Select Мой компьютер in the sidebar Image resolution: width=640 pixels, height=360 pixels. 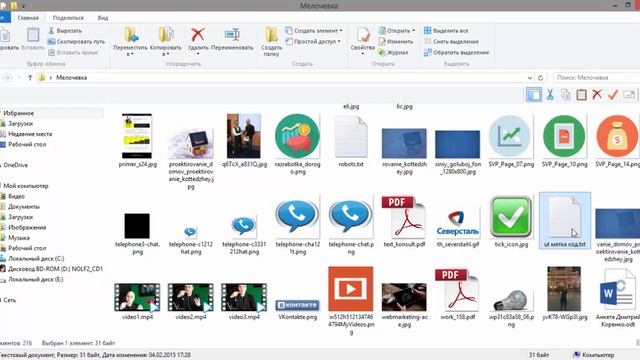click(26, 186)
